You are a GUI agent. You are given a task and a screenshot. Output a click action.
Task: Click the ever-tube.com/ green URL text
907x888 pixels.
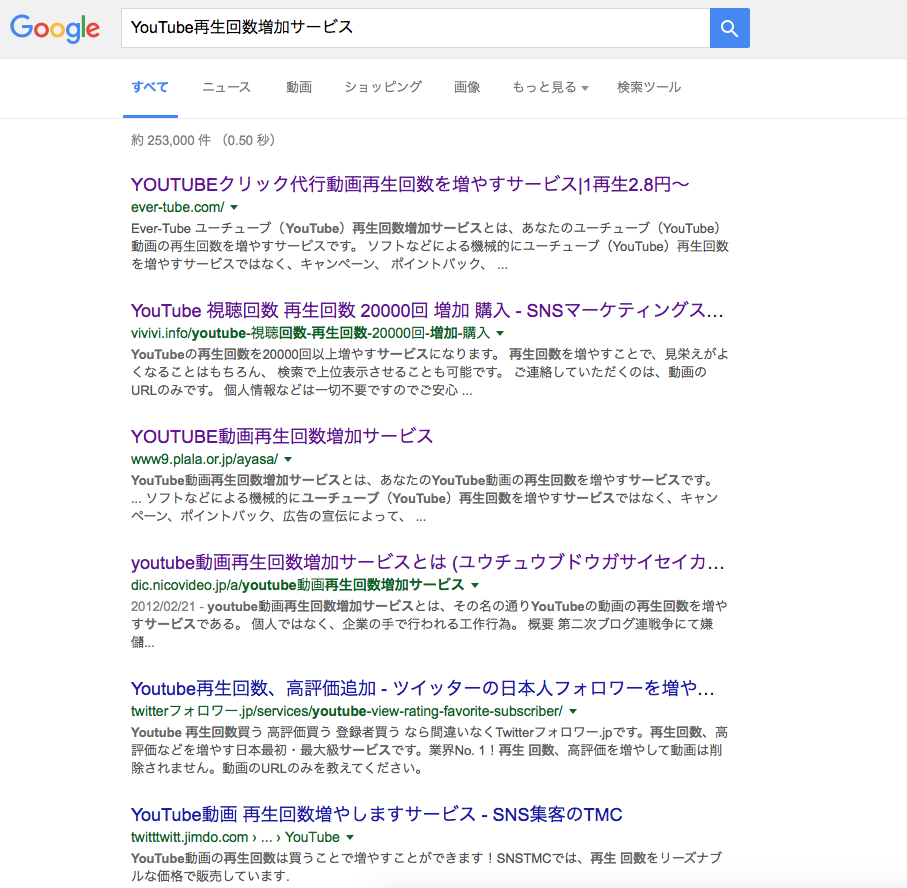point(178,207)
